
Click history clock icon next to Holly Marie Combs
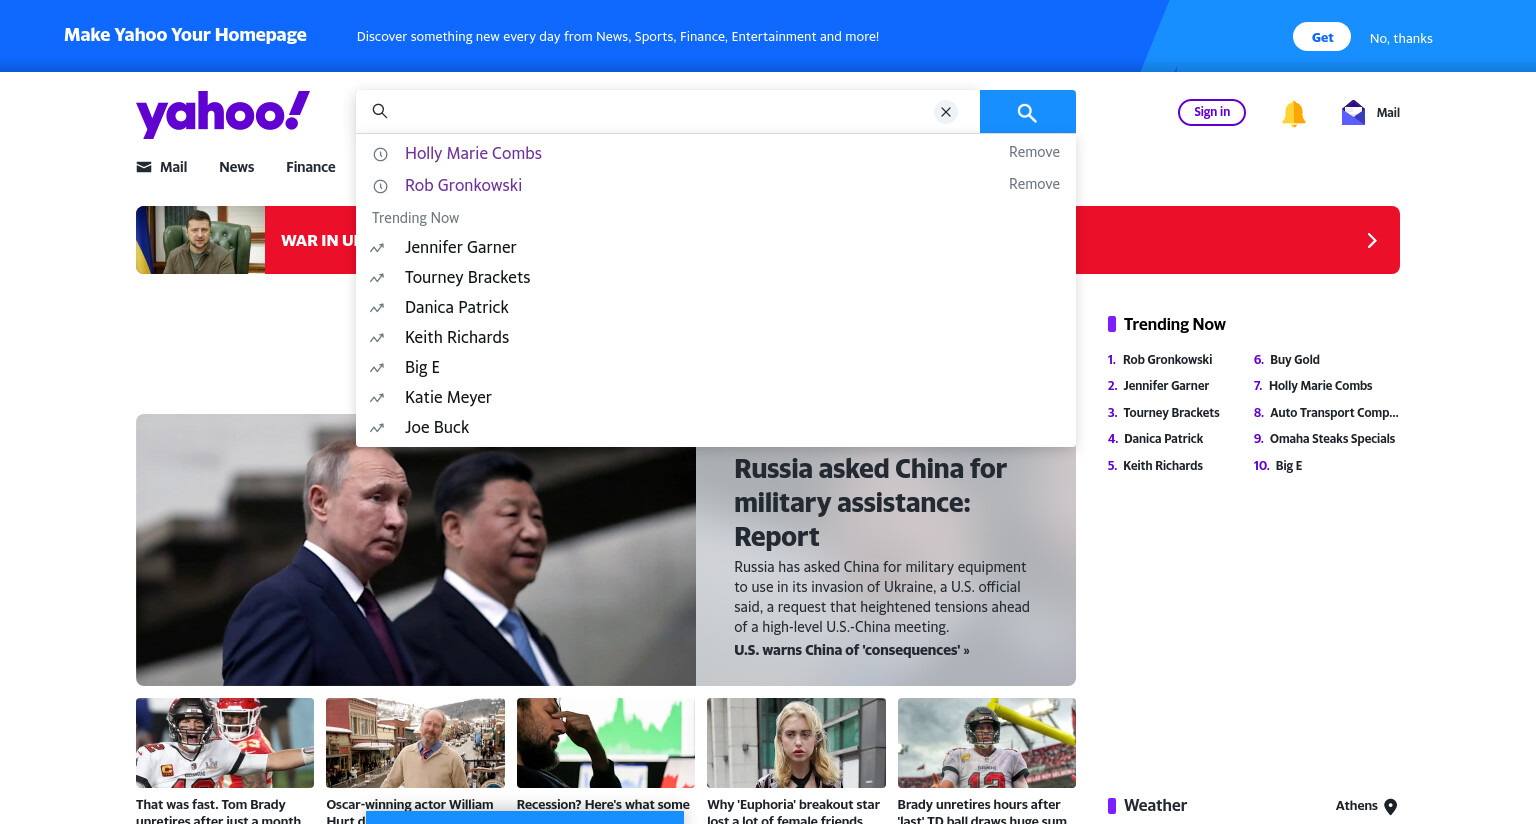(380, 154)
